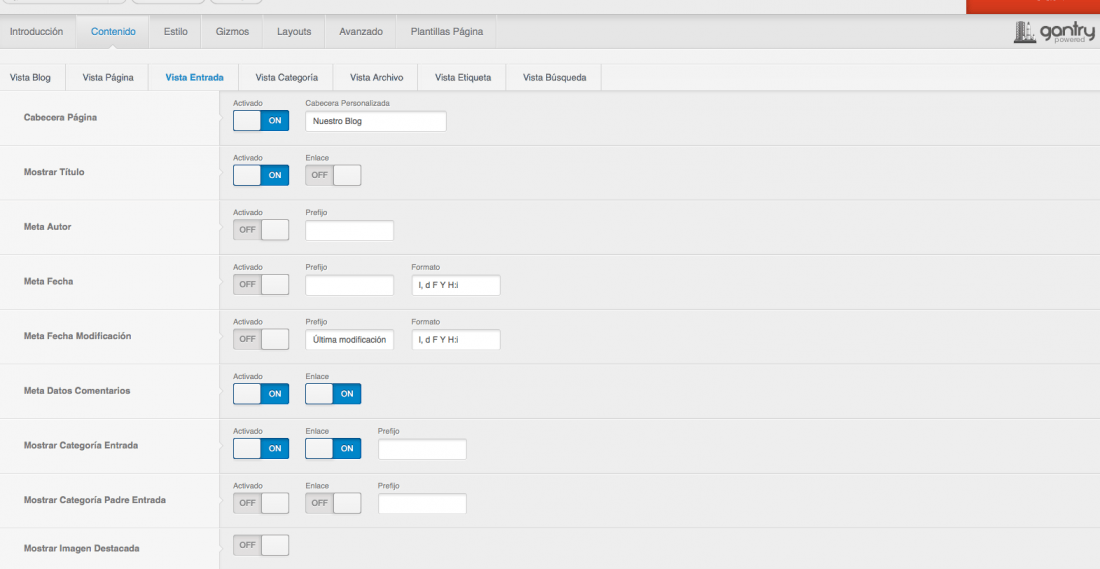Toggle Mostrar Título Activado switch

(261, 175)
